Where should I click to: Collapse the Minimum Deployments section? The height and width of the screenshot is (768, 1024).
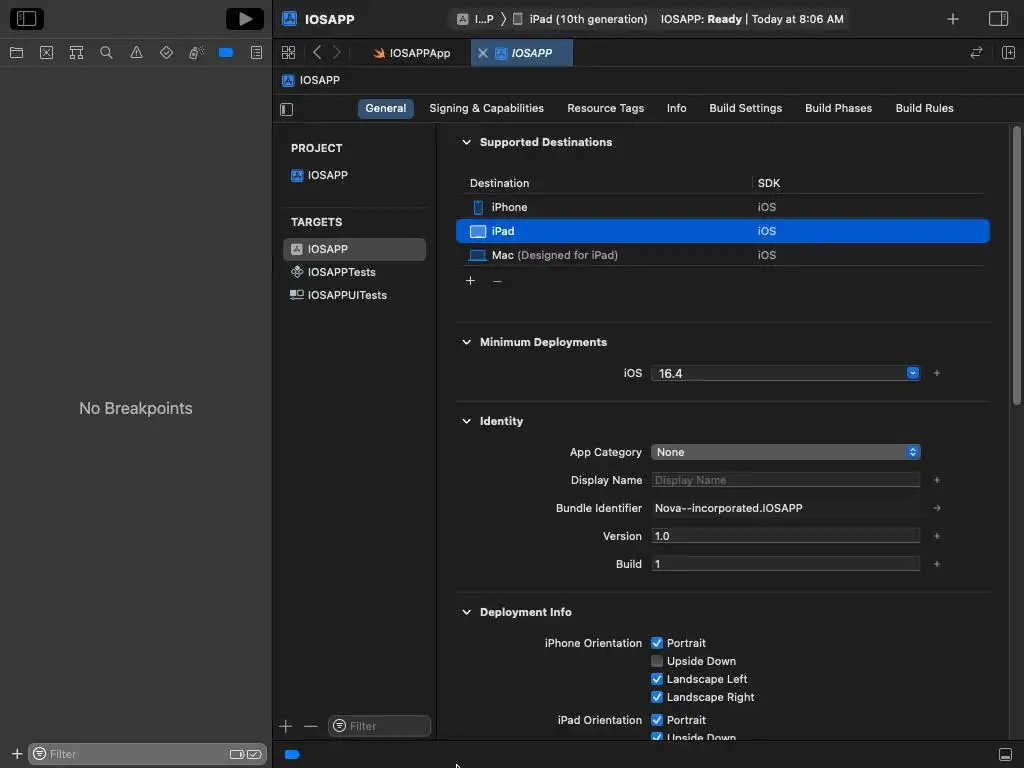click(x=466, y=342)
